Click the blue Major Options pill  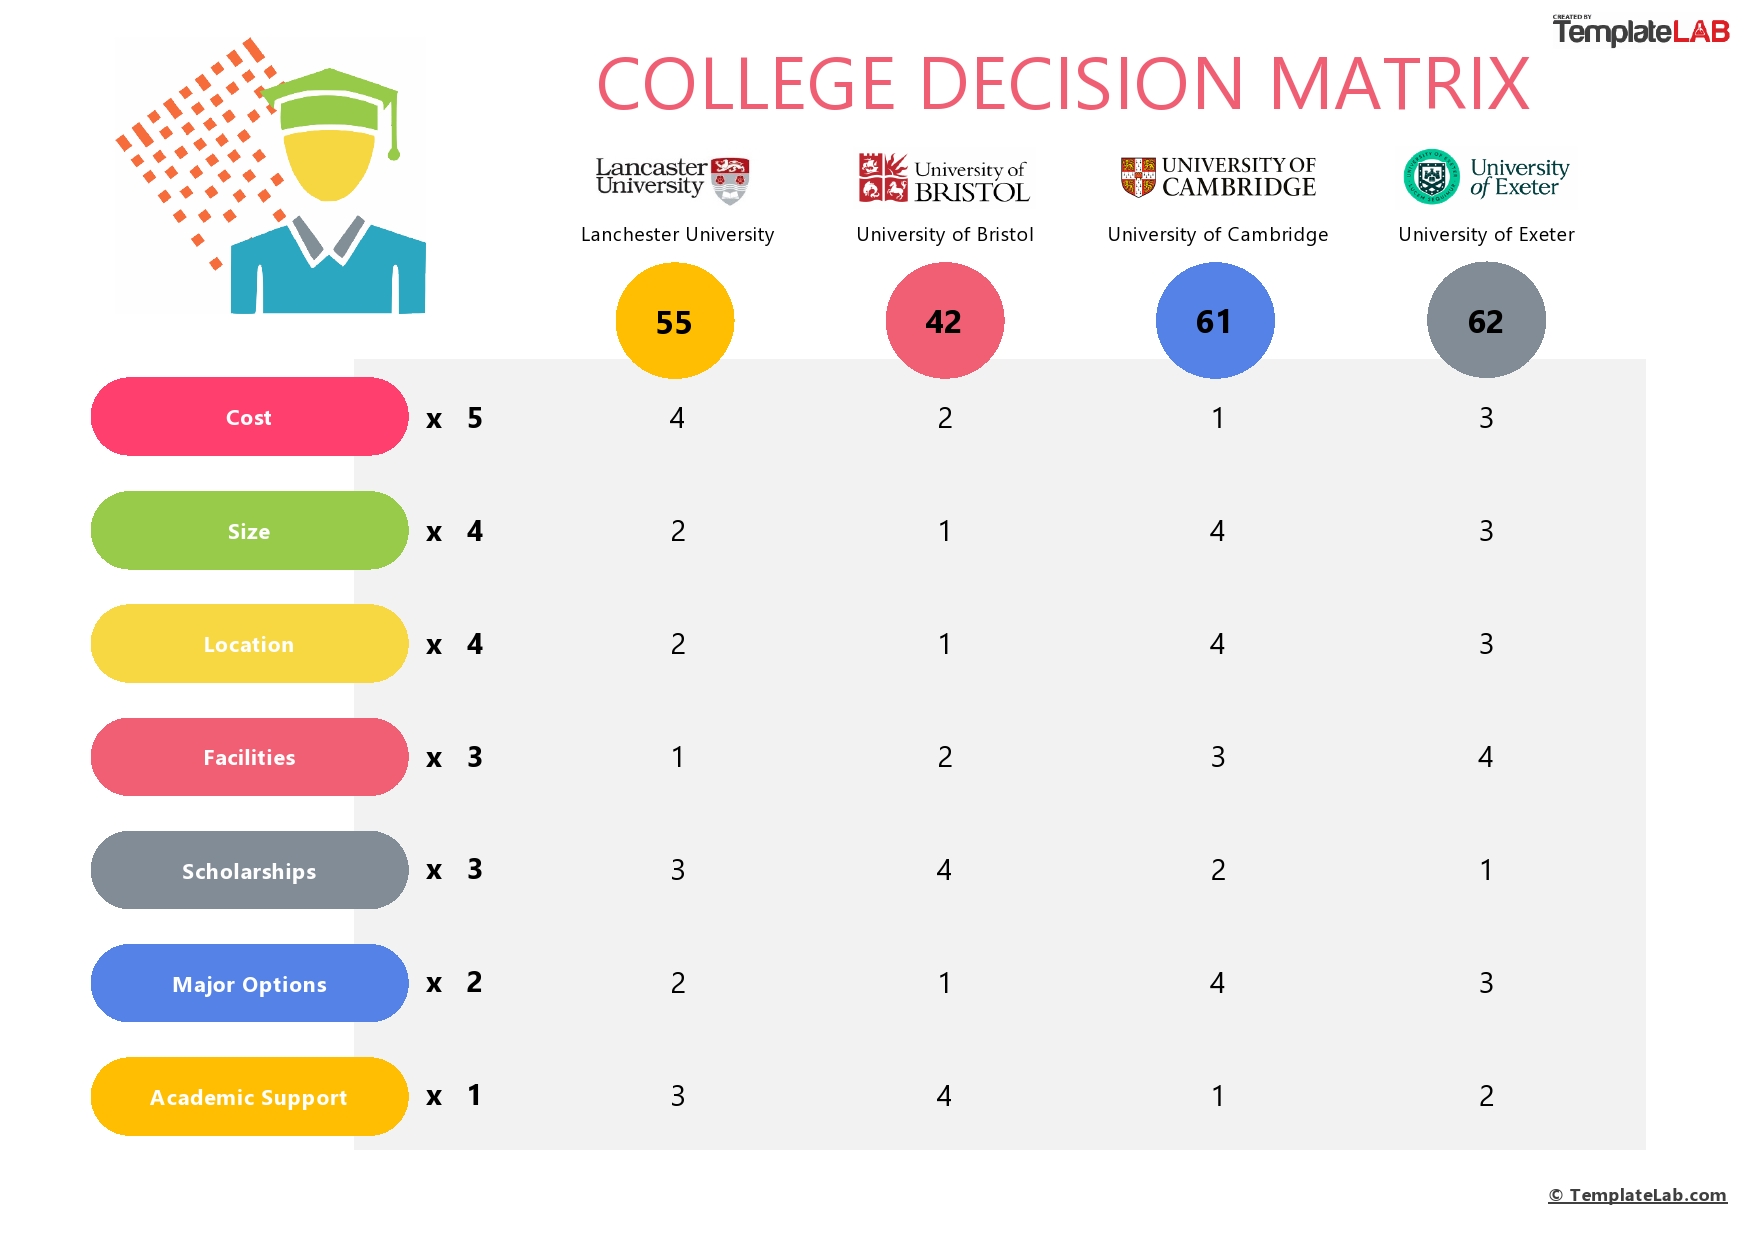[249, 983]
